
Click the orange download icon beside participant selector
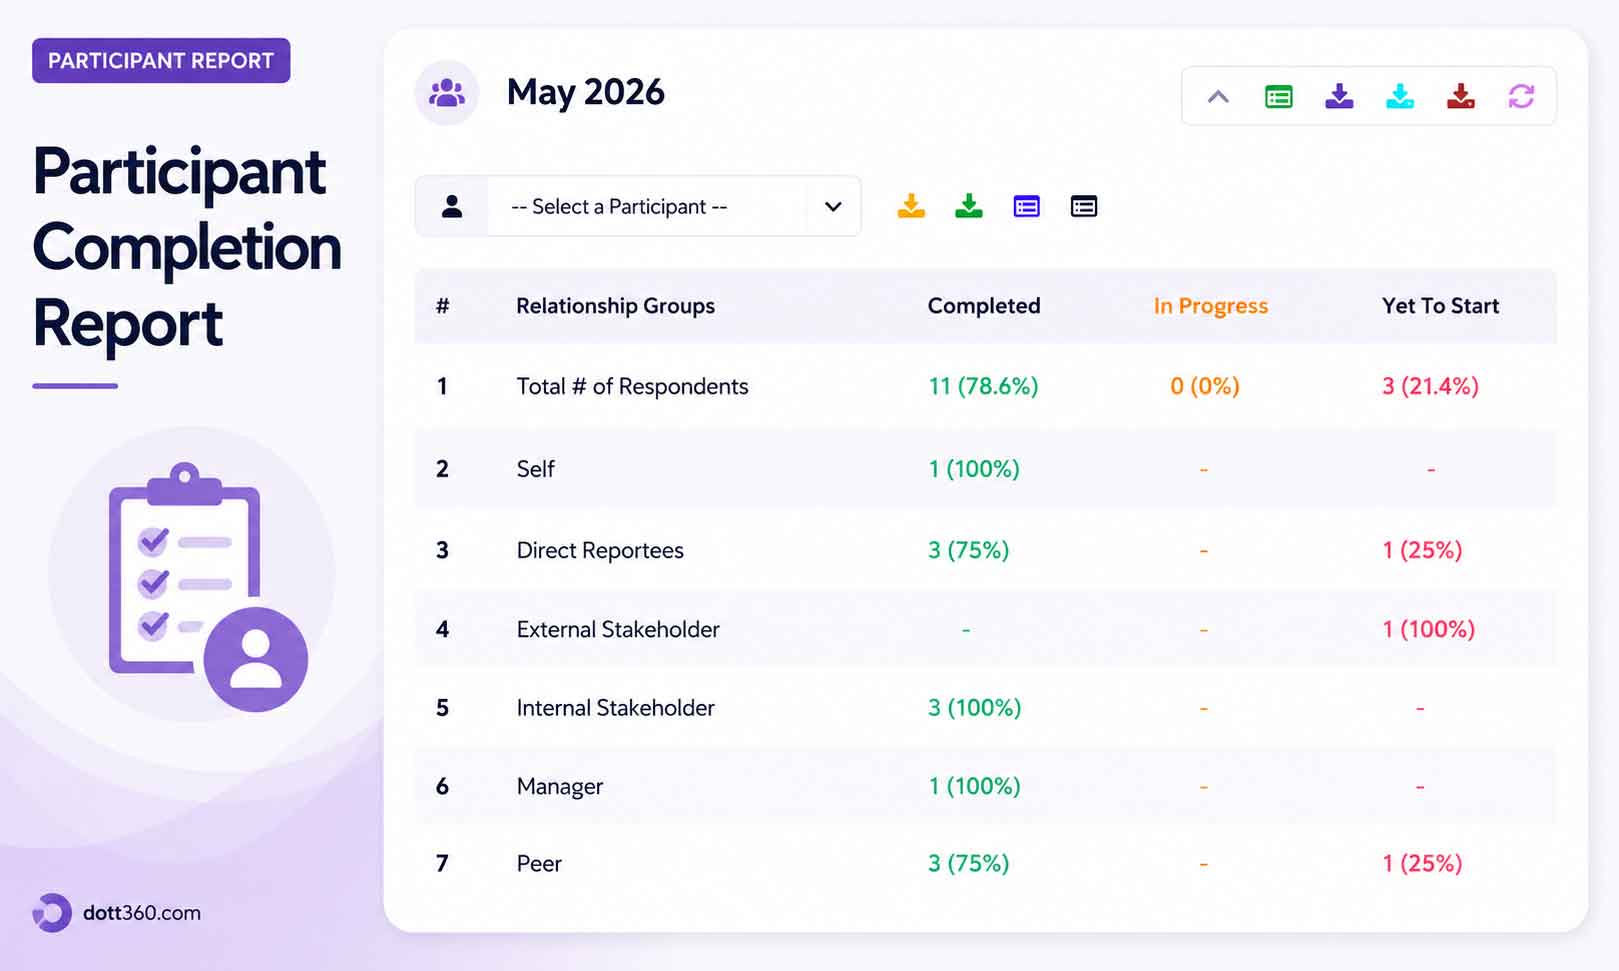tap(911, 206)
